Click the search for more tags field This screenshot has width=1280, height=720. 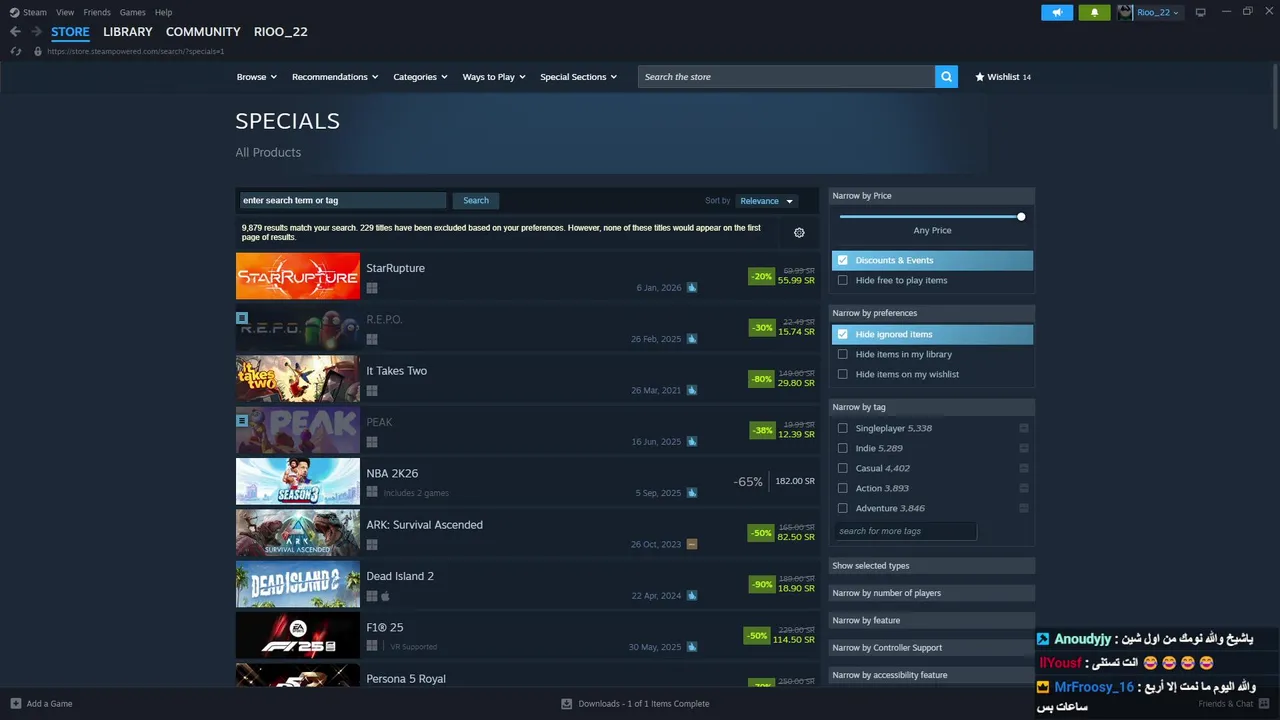pos(906,531)
